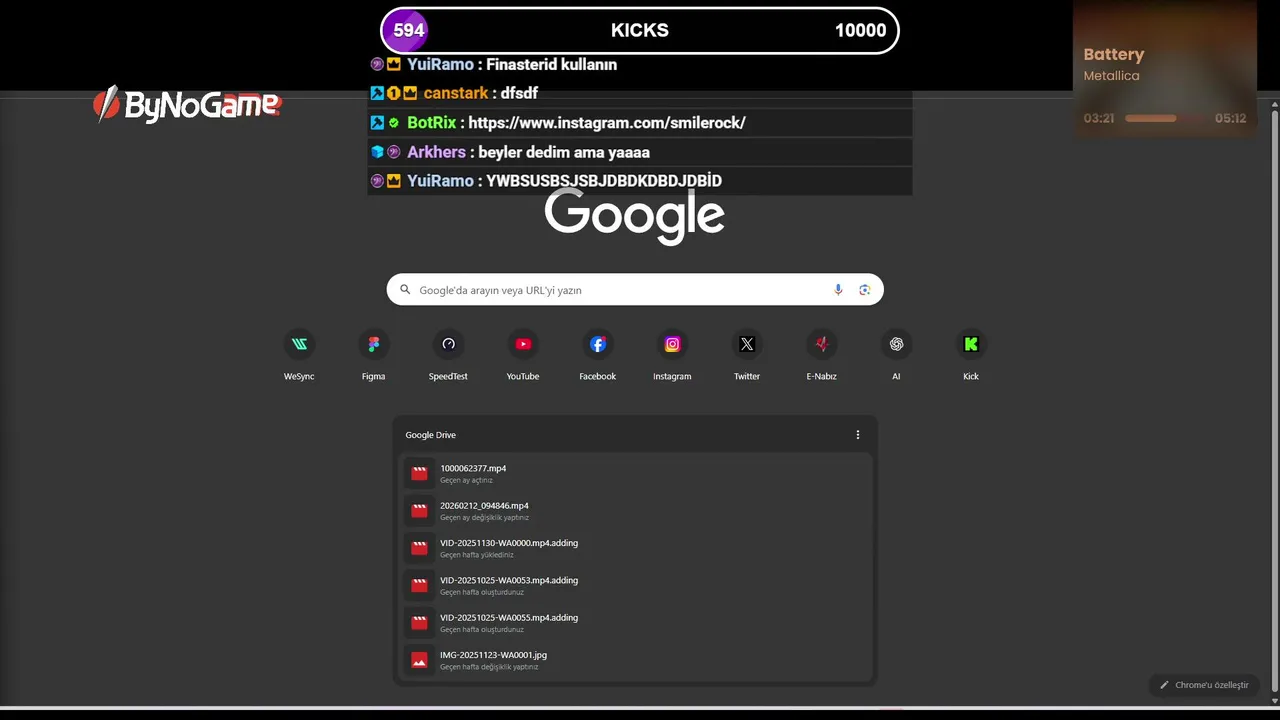Click the Arkhers username in chat
This screenshot has height=720, width=1280.
(436, 152)
